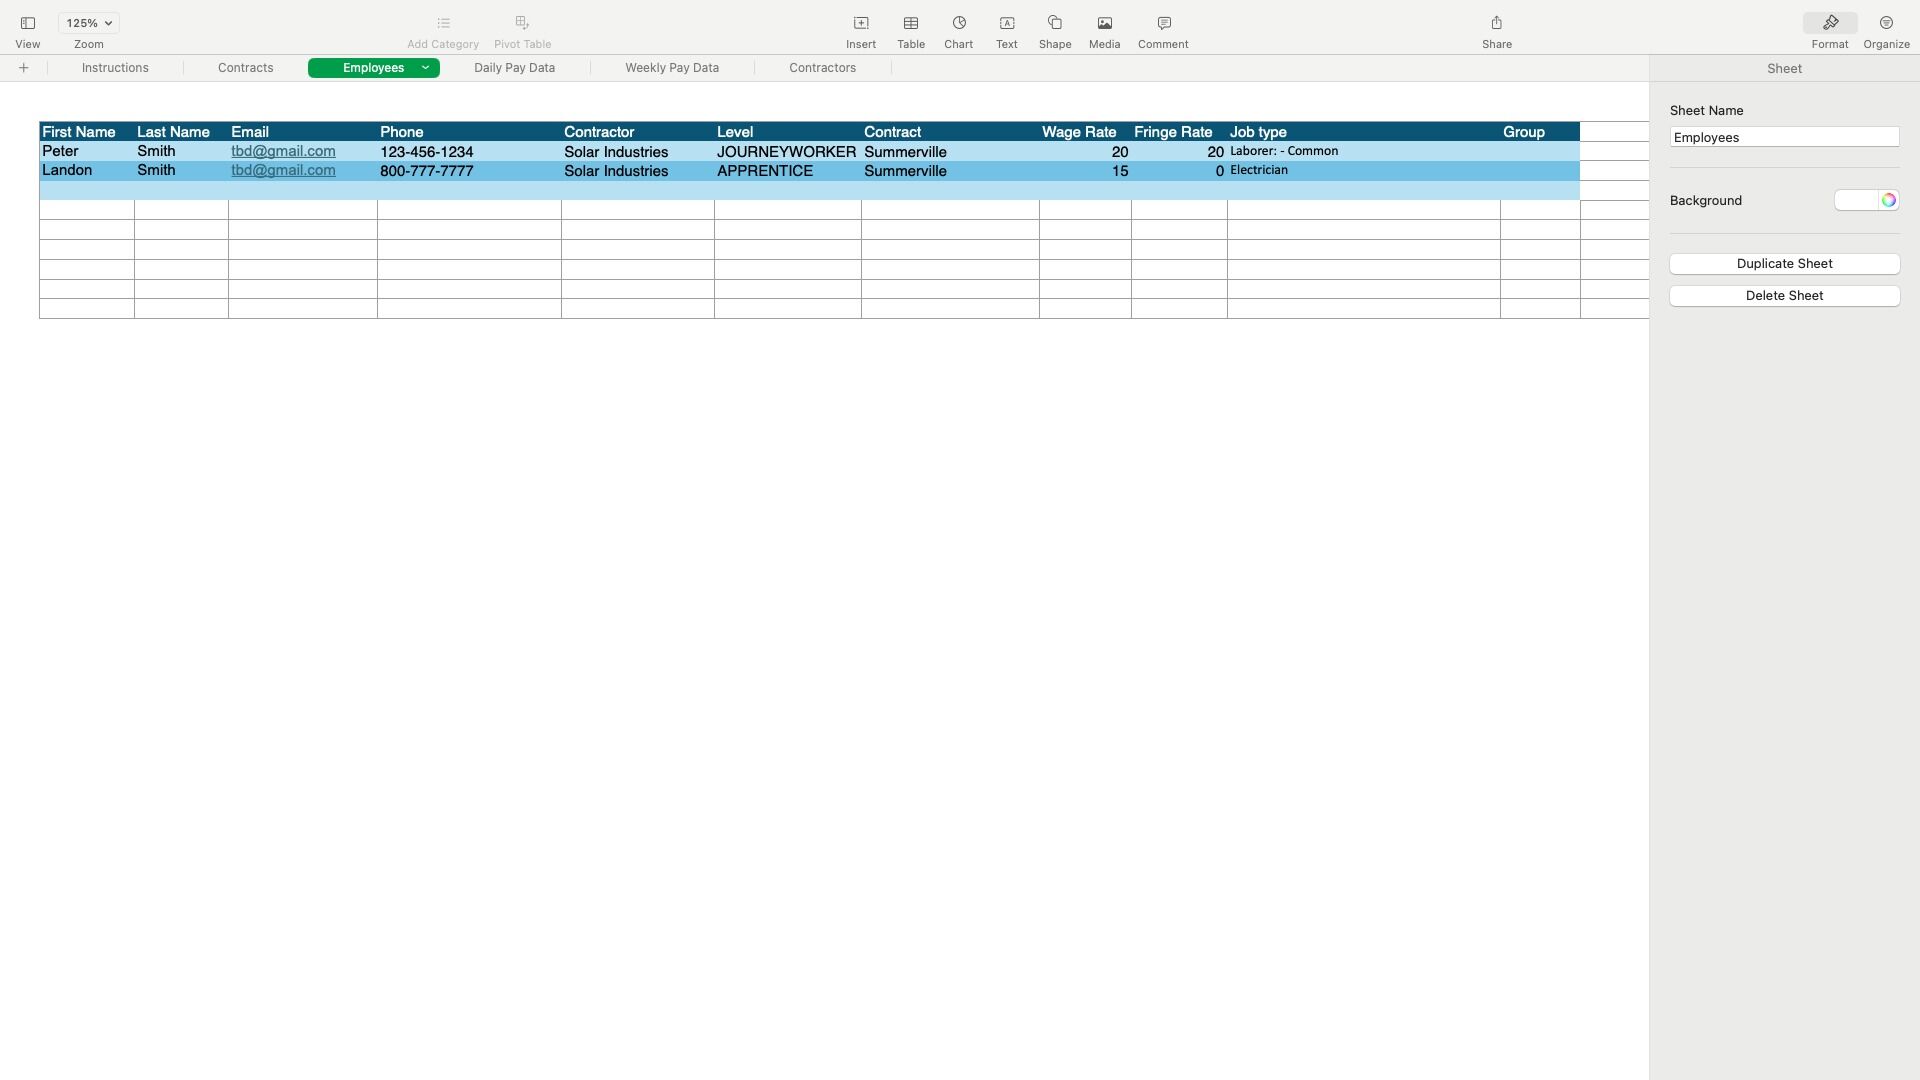Select the Level header cell
The image size is (1920, 1080).
pos(788,132)
